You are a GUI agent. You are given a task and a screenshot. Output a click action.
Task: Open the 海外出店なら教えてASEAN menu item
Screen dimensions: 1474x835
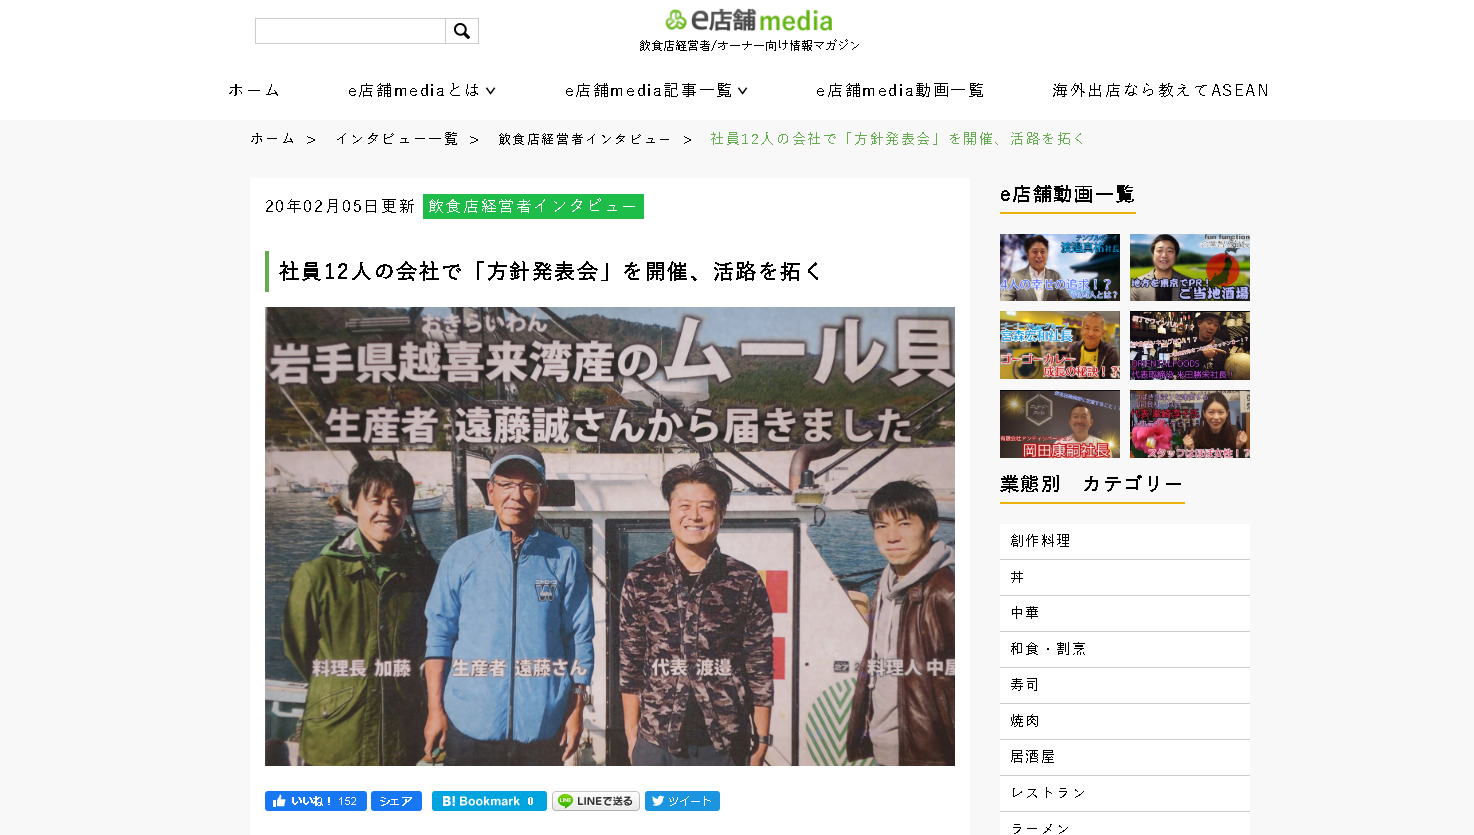click(1159, 90)
